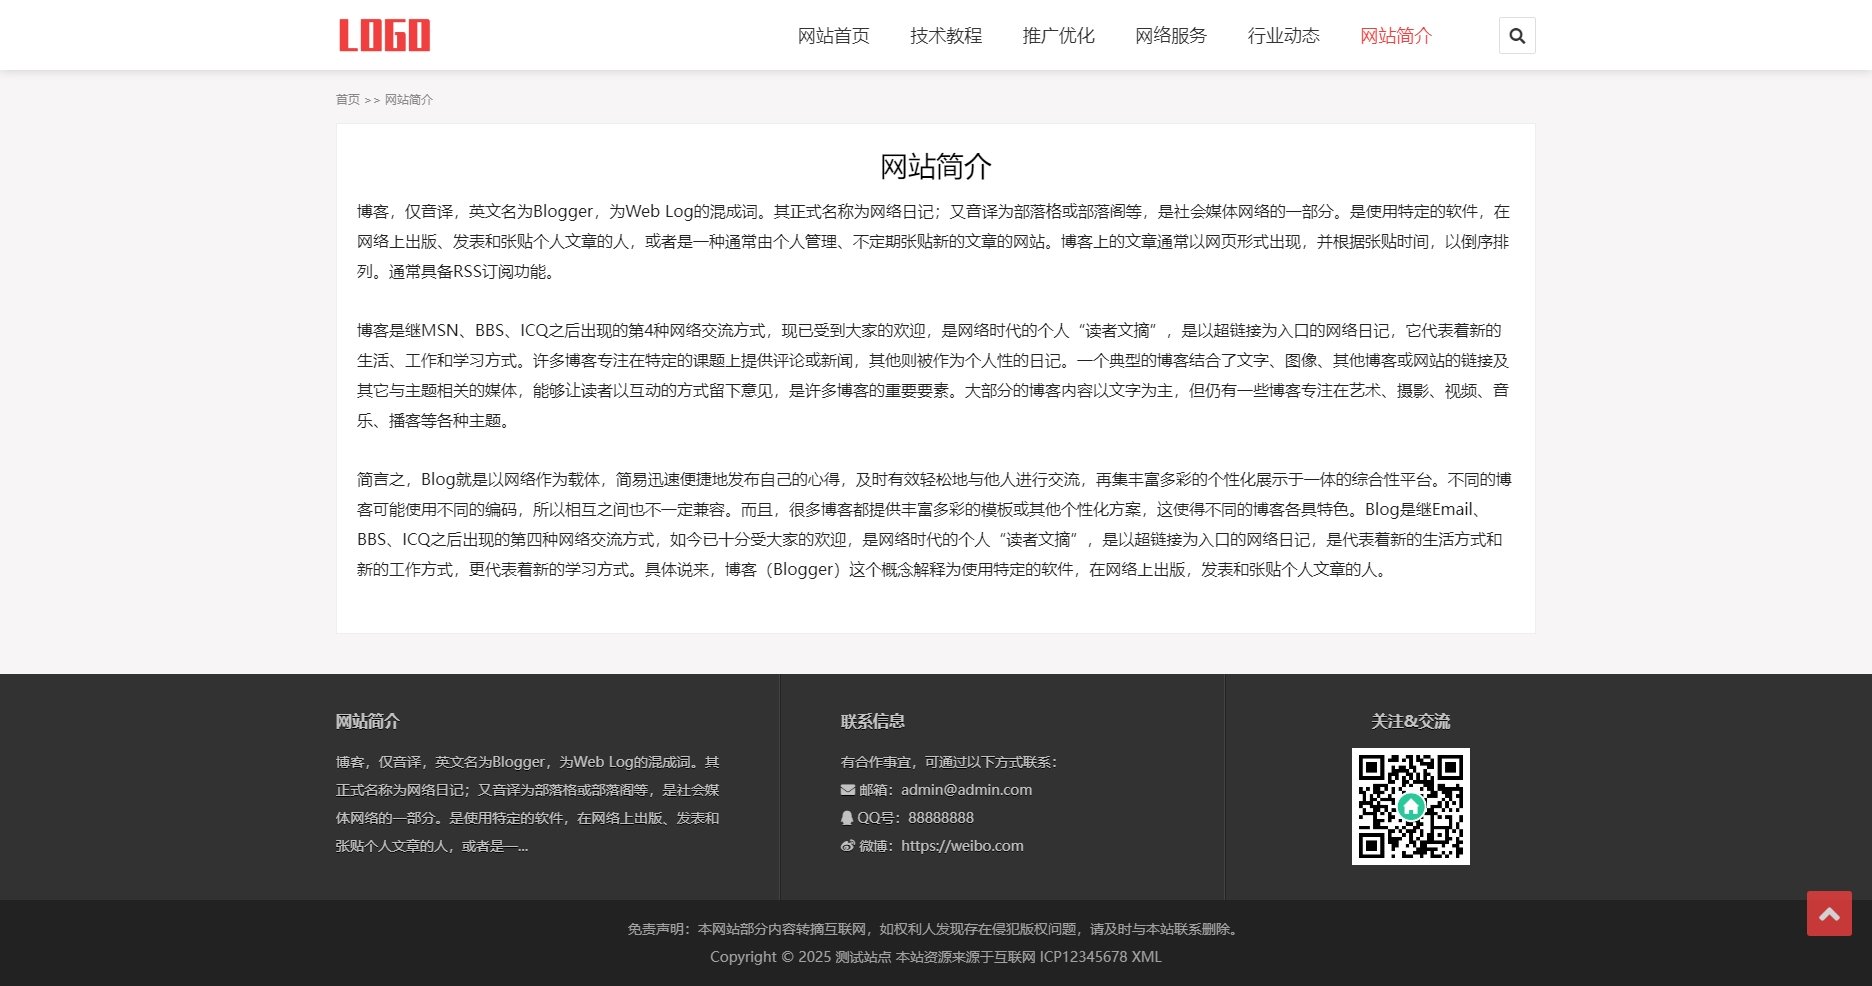Image resolution: width=1872 pixels, height=986 pixels.
Task: Navigate to 网络服务 page
Action: [1170, 35]
